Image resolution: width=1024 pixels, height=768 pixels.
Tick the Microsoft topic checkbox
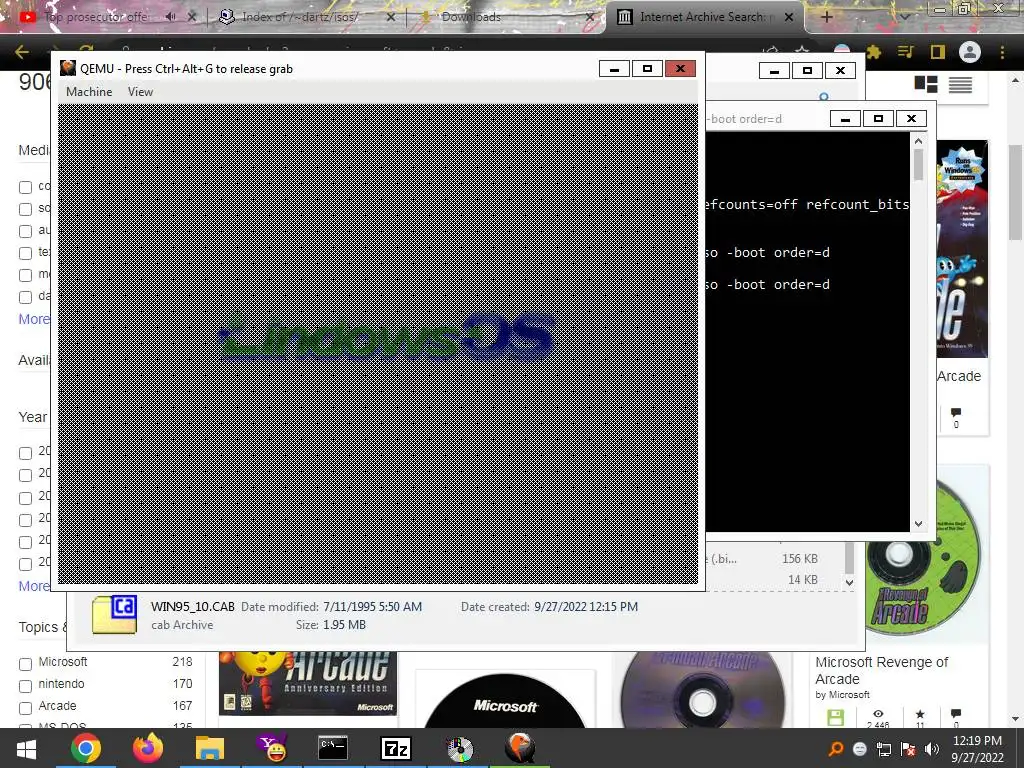[x=25, y=664]
